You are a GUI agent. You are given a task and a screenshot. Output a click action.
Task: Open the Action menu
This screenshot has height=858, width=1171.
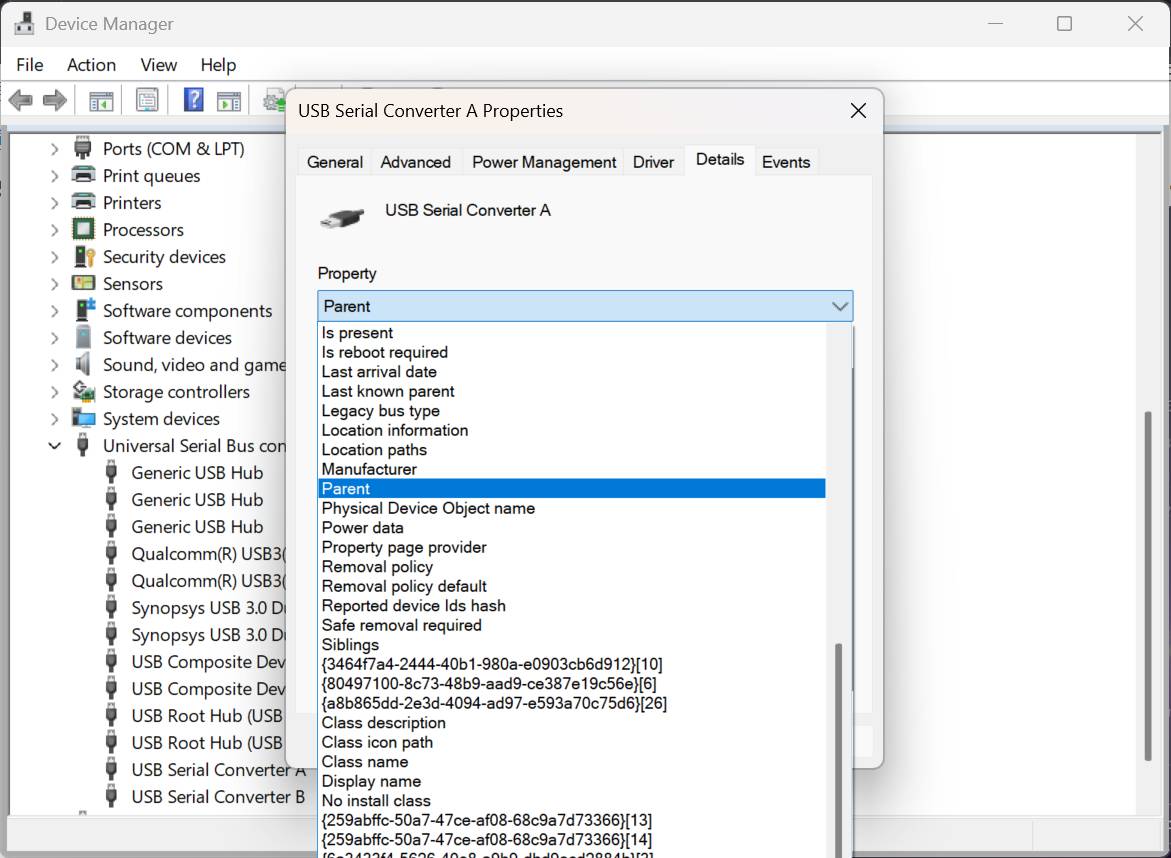pyautogui.click(x=91, y=65)
